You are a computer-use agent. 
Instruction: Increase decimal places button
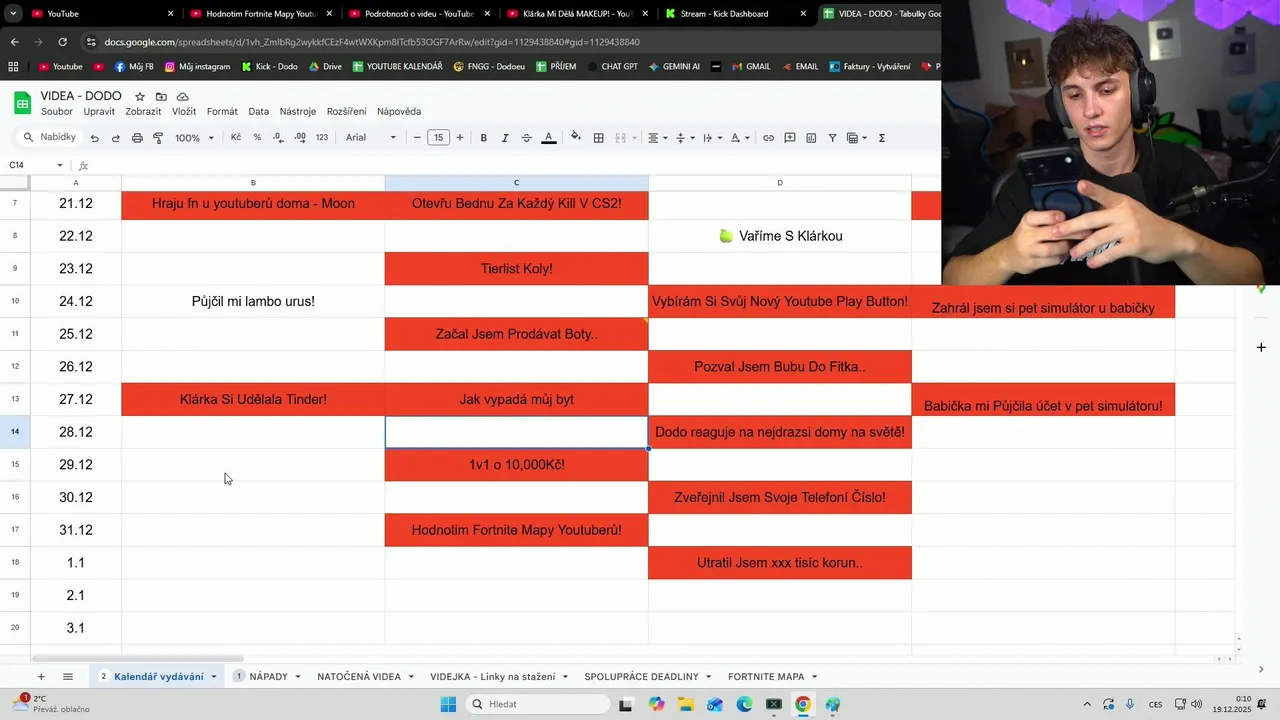point(300,138)
